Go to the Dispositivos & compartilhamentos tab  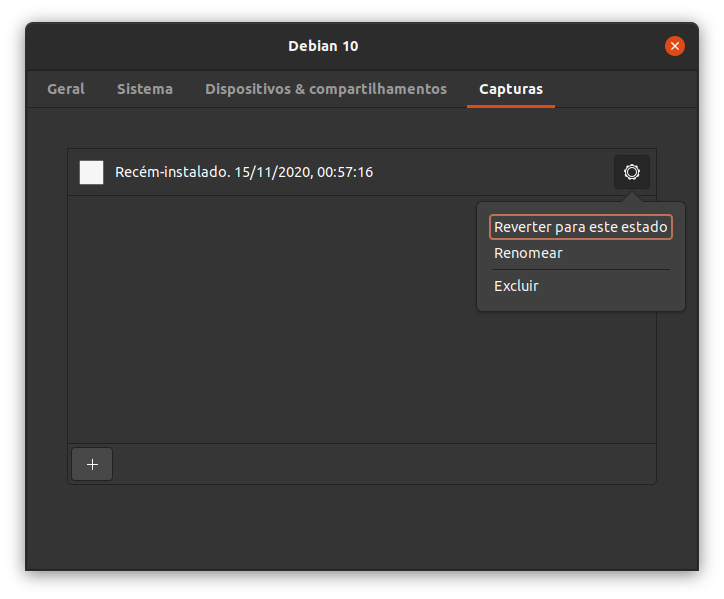[326, 89]
